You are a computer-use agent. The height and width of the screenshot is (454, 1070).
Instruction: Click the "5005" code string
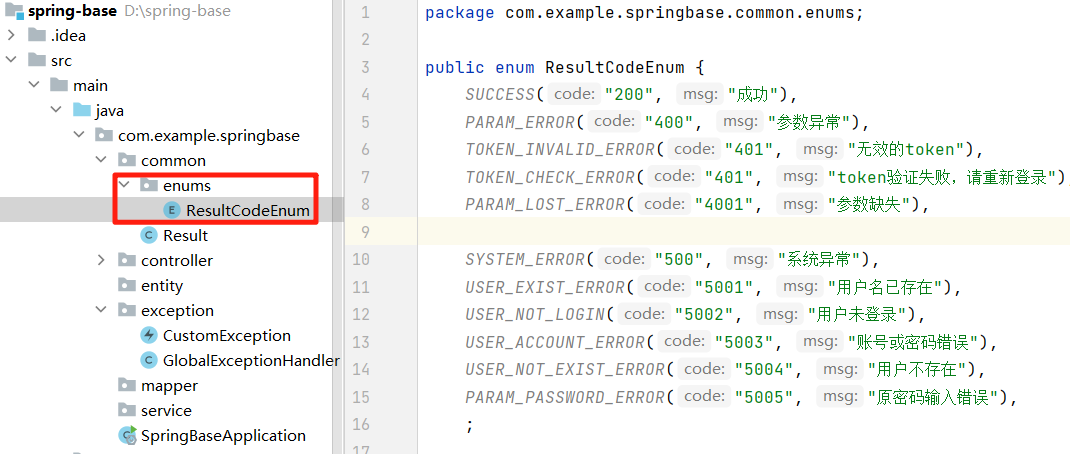pos(765,397)
